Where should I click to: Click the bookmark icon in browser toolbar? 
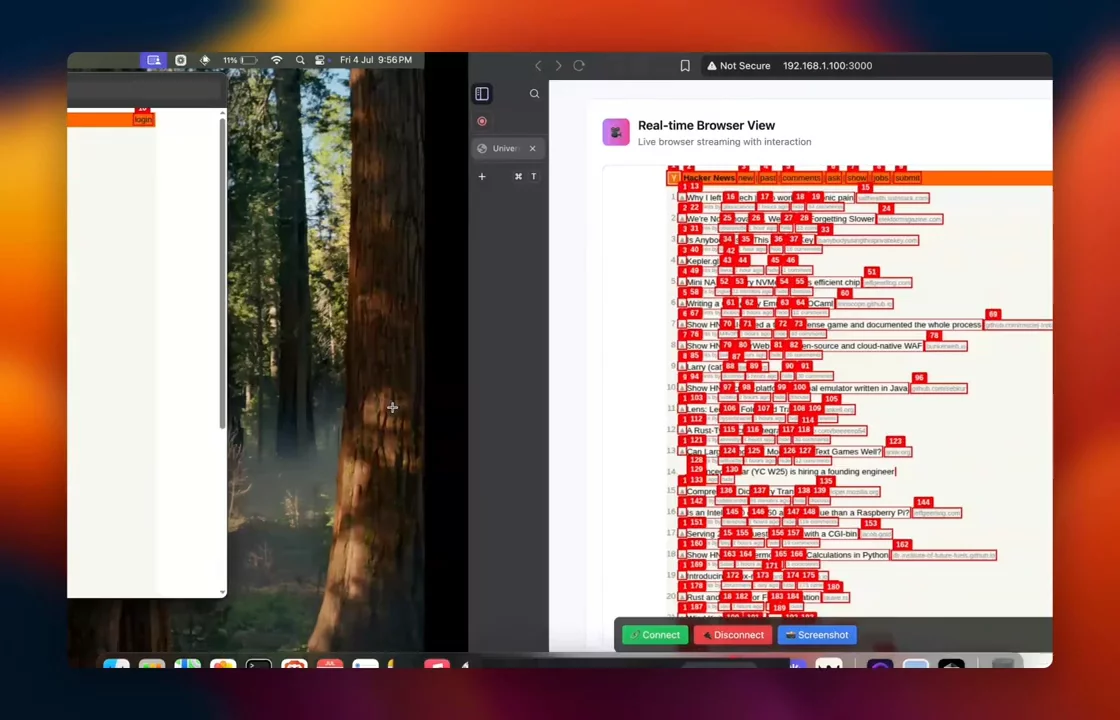click(x=685, y=66)
